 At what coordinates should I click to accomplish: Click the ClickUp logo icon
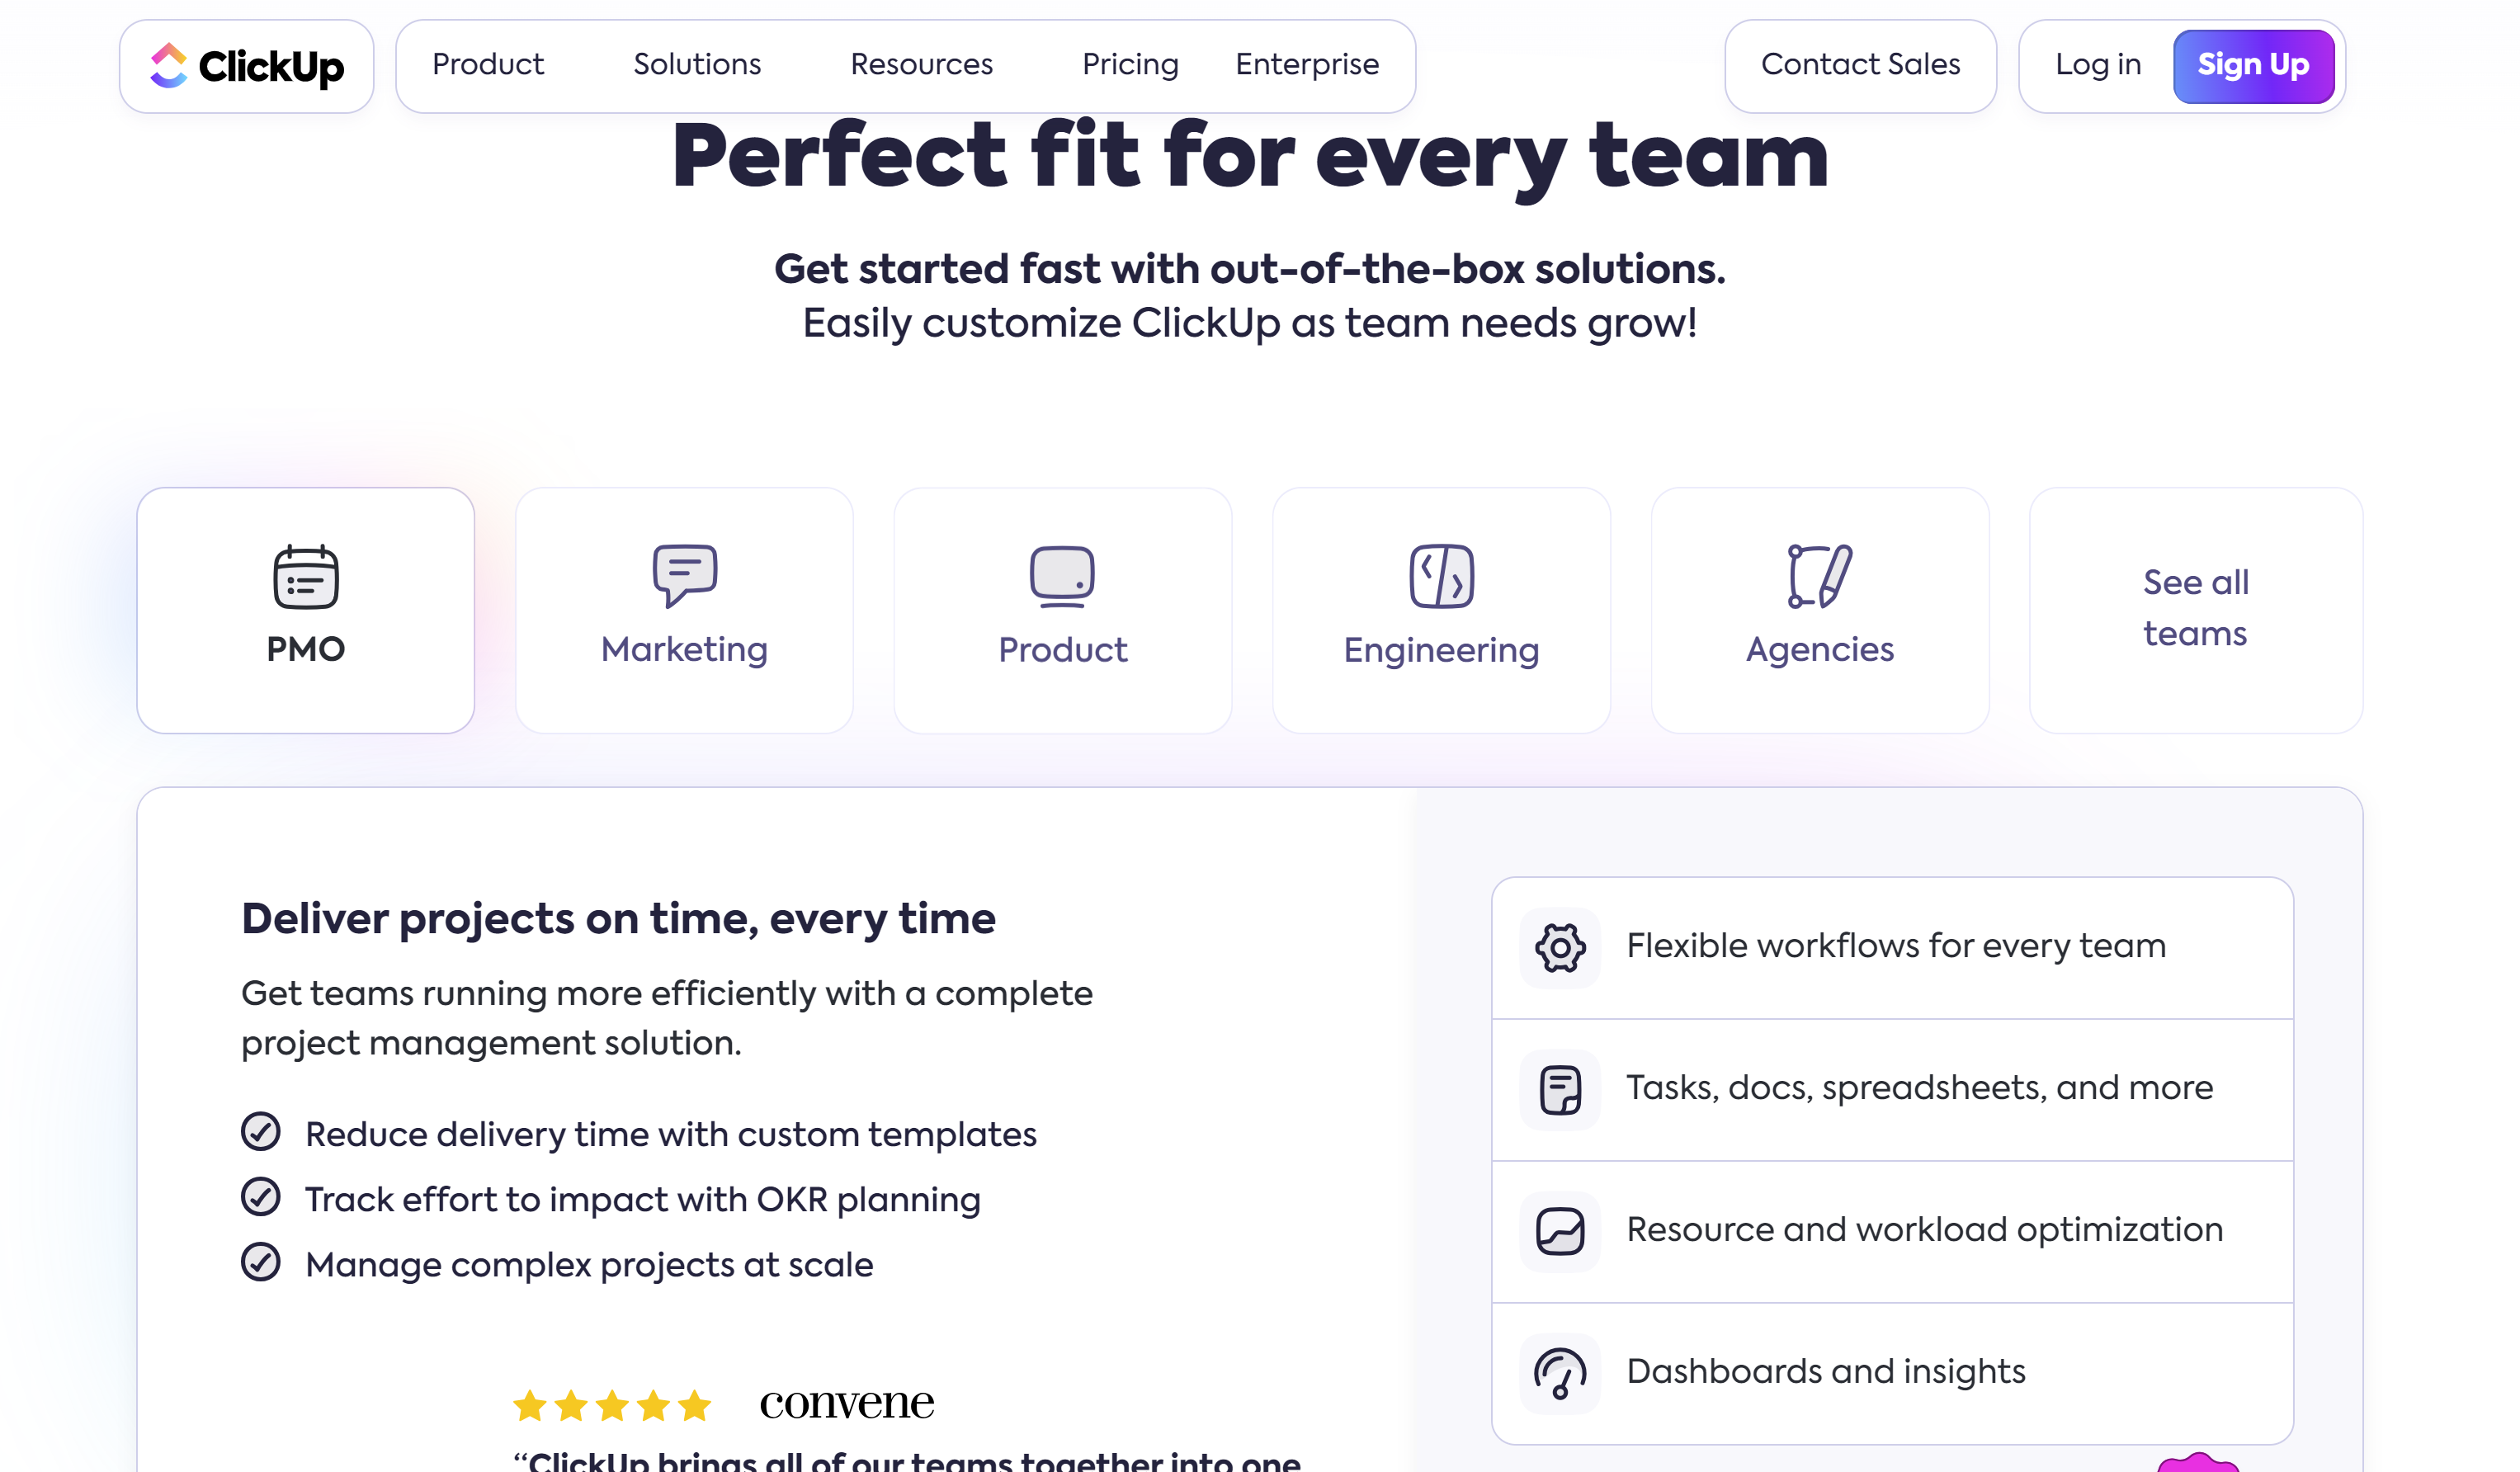coord(168,66)
